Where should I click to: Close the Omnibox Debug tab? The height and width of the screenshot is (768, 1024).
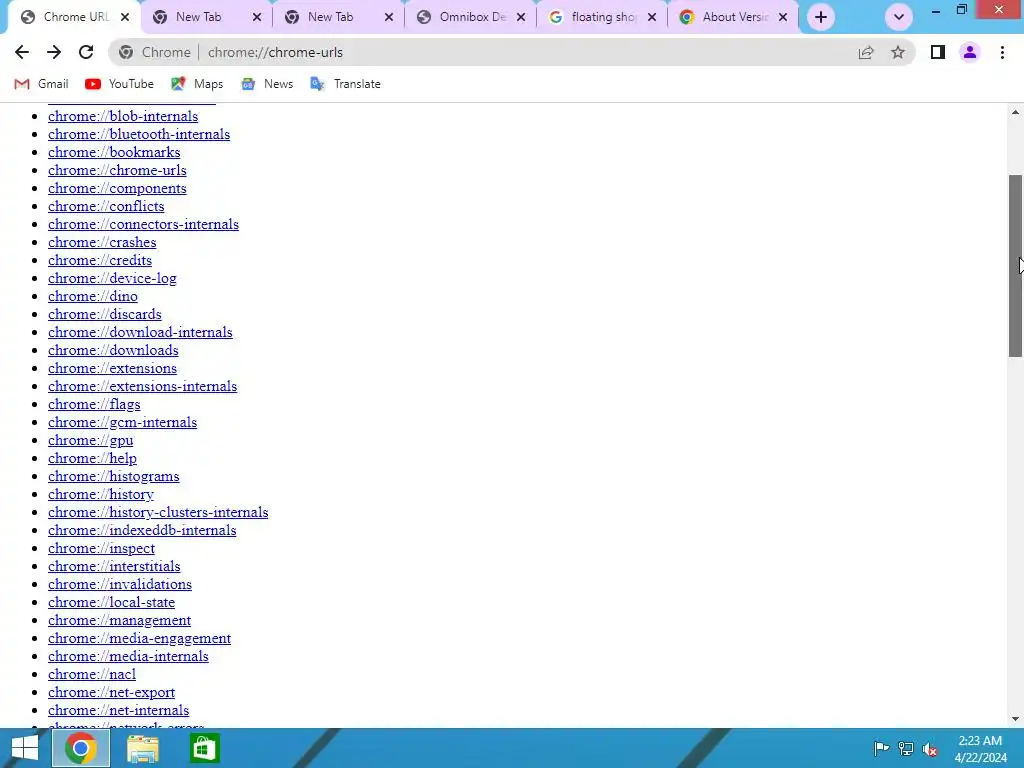point(521,17)
